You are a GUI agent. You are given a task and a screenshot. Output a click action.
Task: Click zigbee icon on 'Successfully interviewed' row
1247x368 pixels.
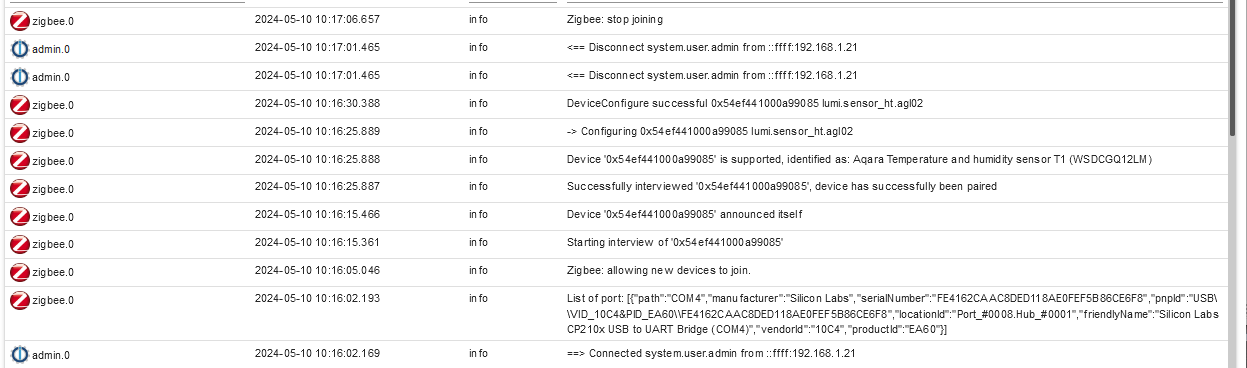[x=19, y=188]
